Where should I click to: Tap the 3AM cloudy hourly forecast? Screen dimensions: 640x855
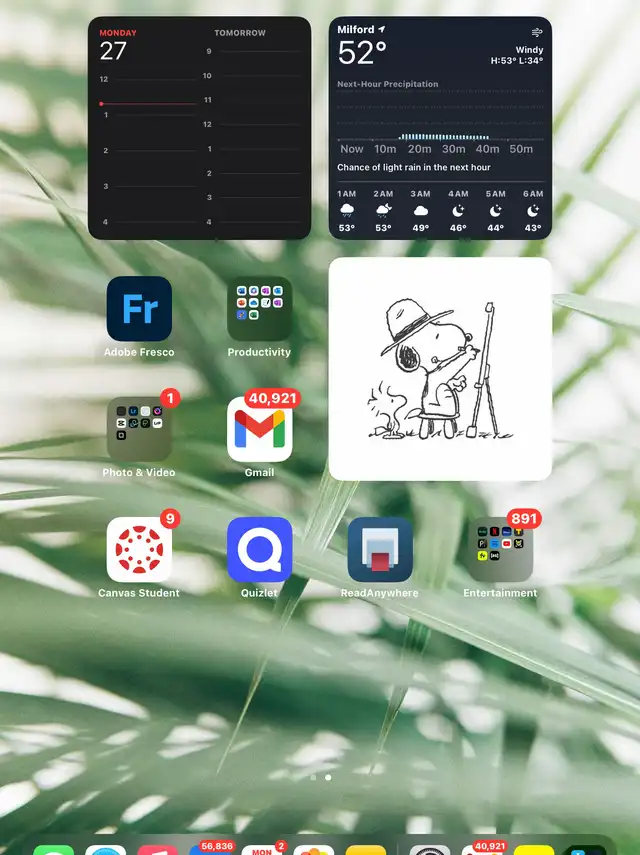(421, 211)
